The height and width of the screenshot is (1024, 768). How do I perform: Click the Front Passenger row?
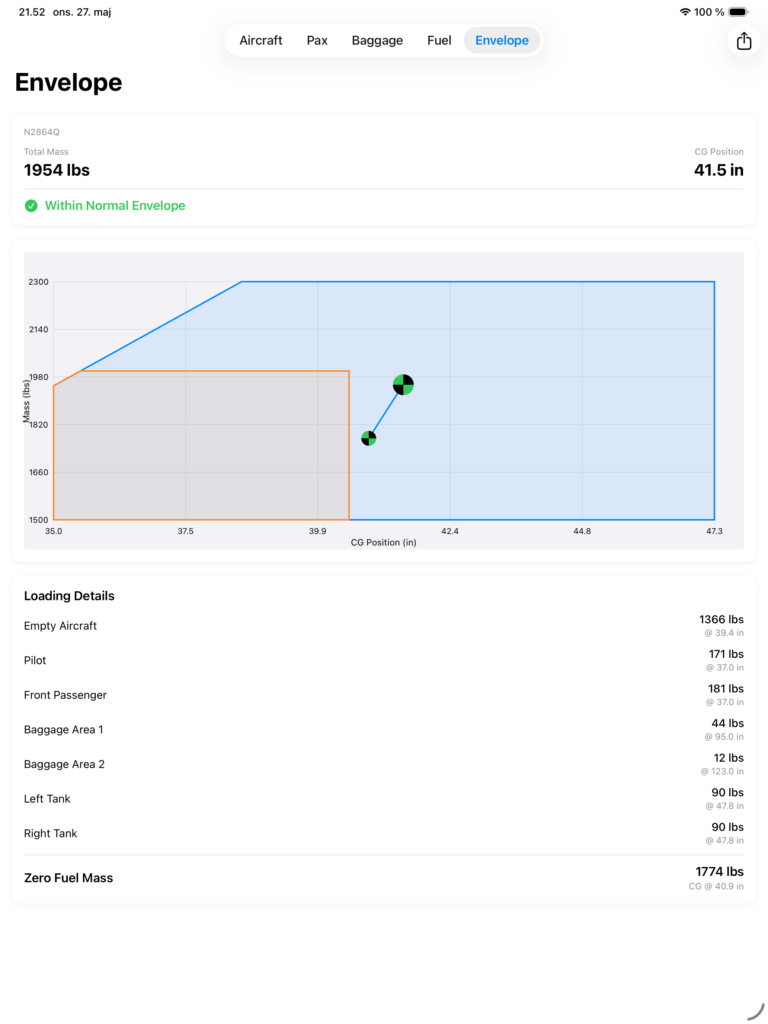click(384, 695)
